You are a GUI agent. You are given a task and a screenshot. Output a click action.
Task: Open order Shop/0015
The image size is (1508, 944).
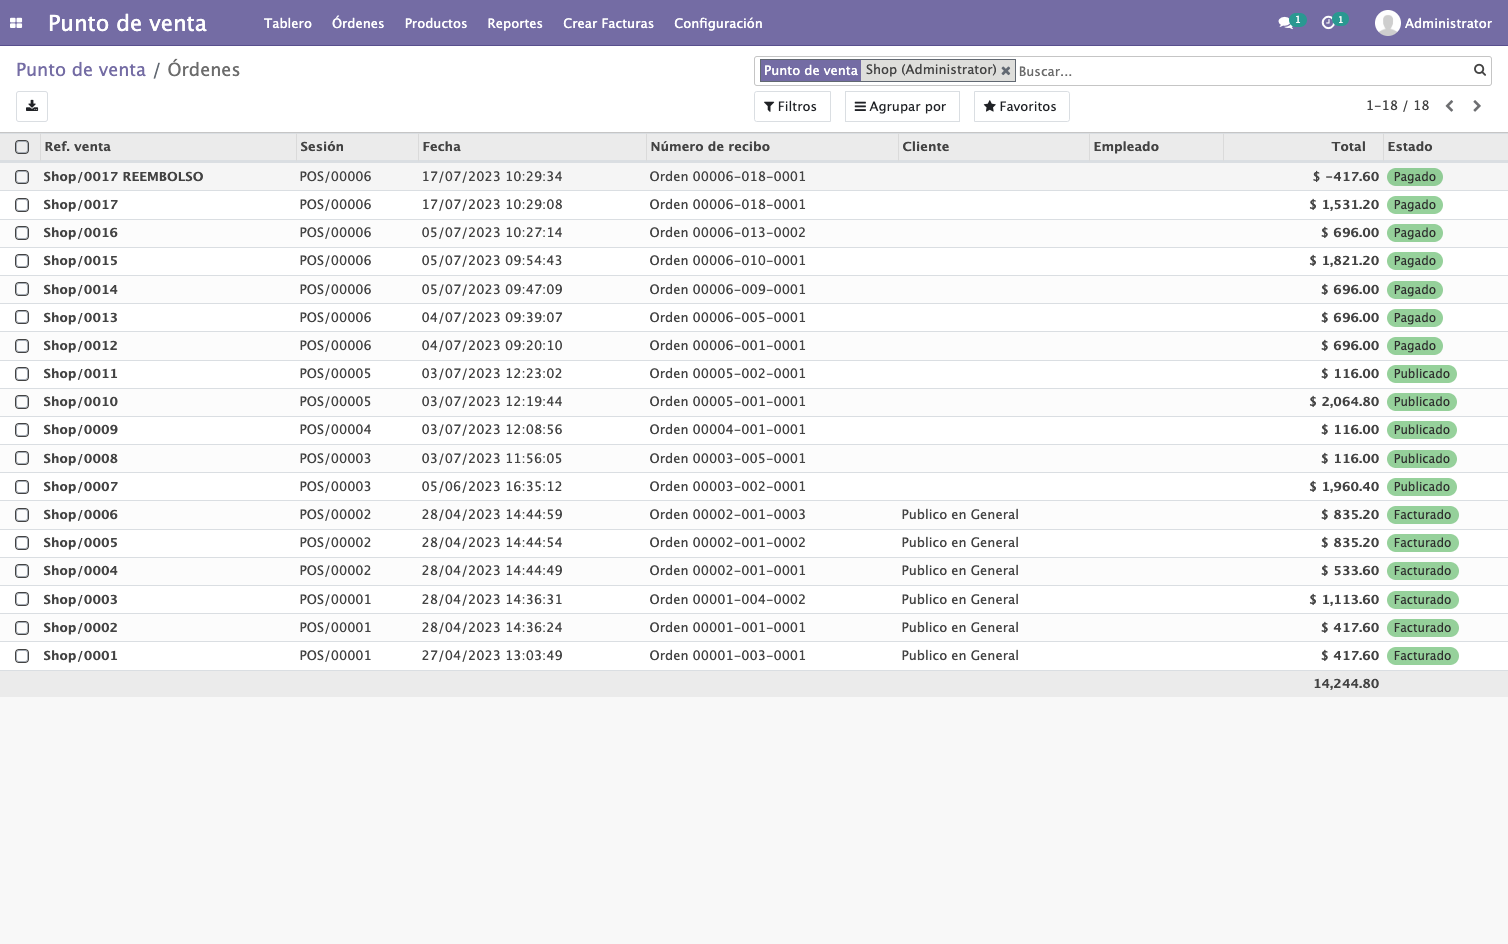[x=81, y=261]
